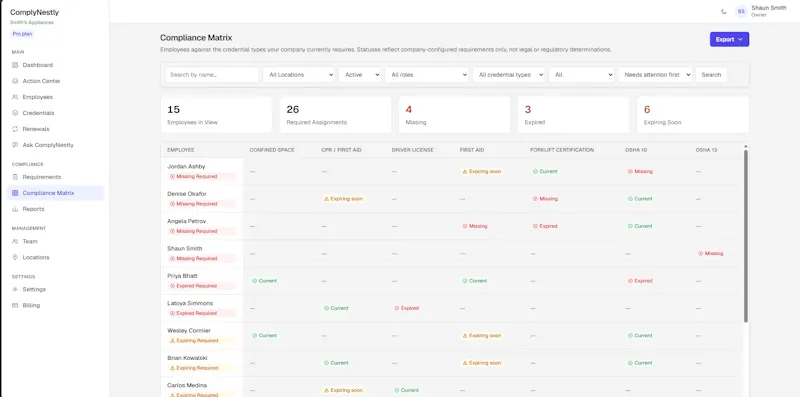Open the Active status dropdown
The width and height of the screenshot is (800, 397).
(x=360, y=75)
